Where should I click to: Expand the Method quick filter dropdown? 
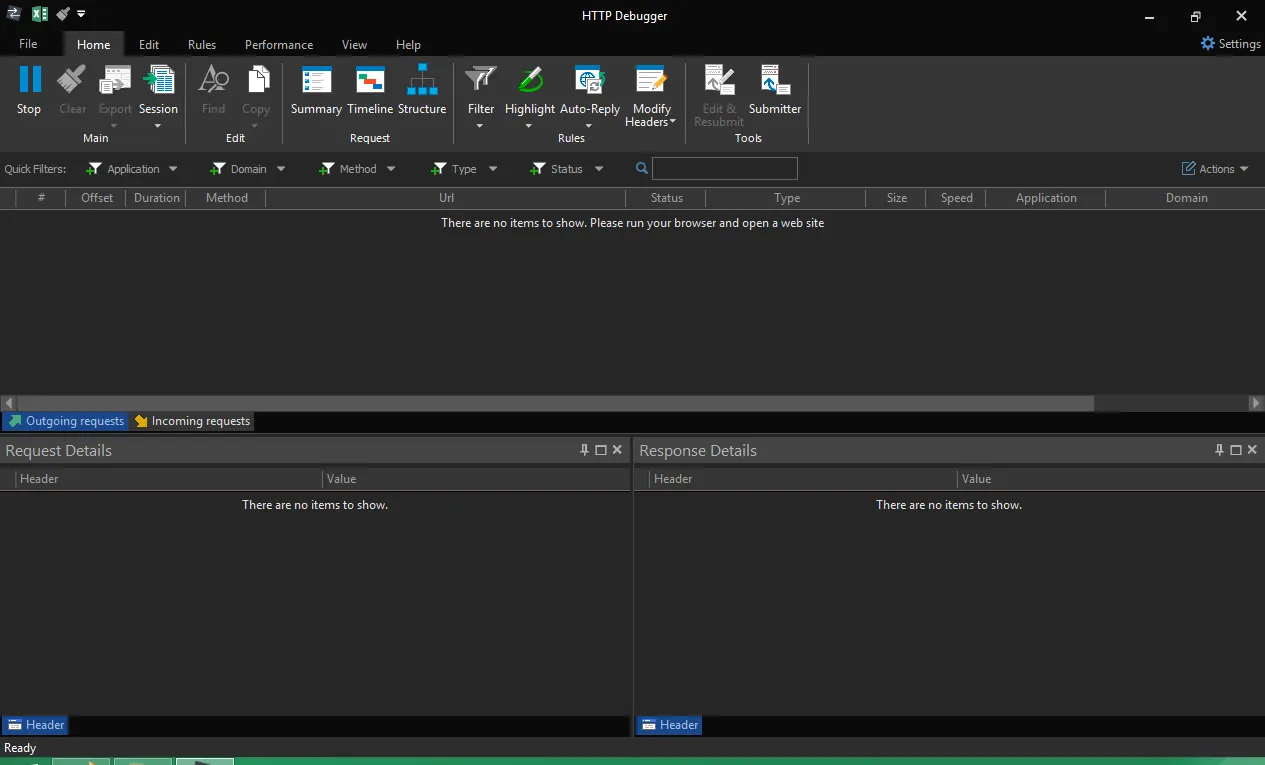[391, 169]
